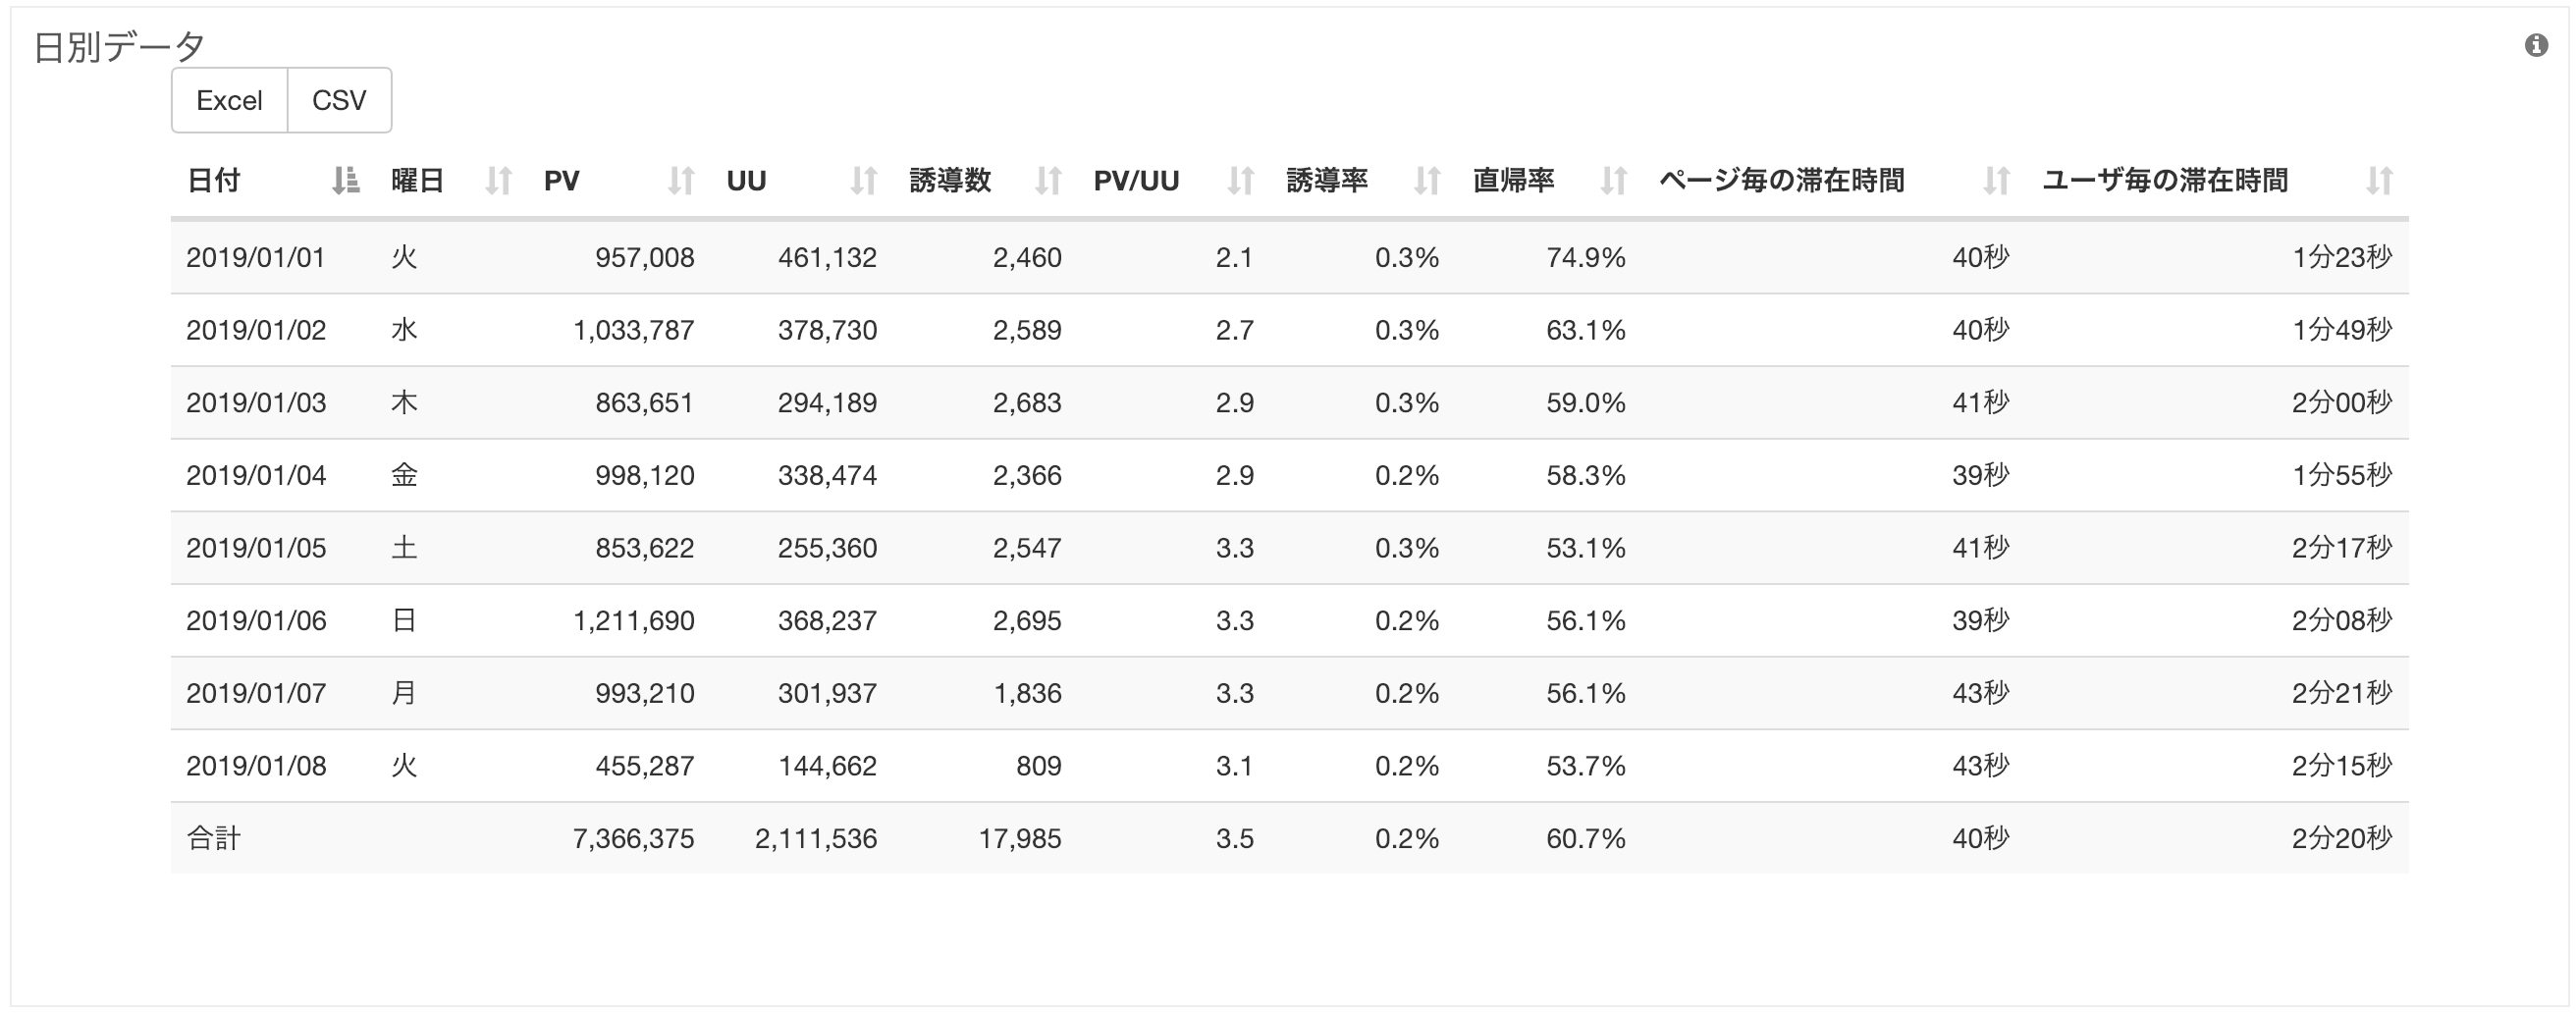This screenshot has width=2576, height=1013.
Task: Click the UU column sort arrows
Action: tap(864, 181)
